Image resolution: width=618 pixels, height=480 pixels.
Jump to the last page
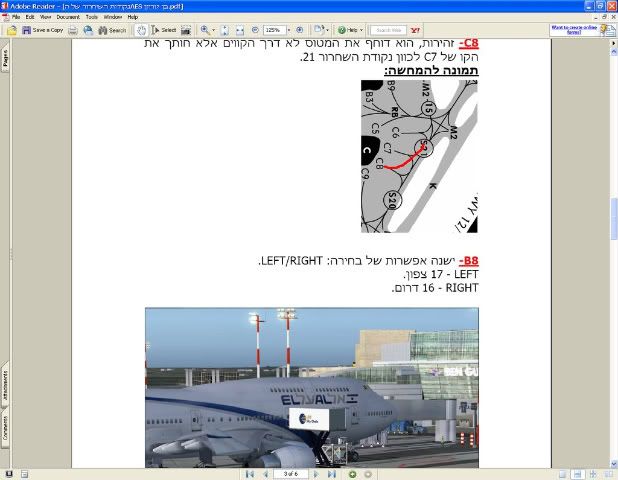[332, 473]
